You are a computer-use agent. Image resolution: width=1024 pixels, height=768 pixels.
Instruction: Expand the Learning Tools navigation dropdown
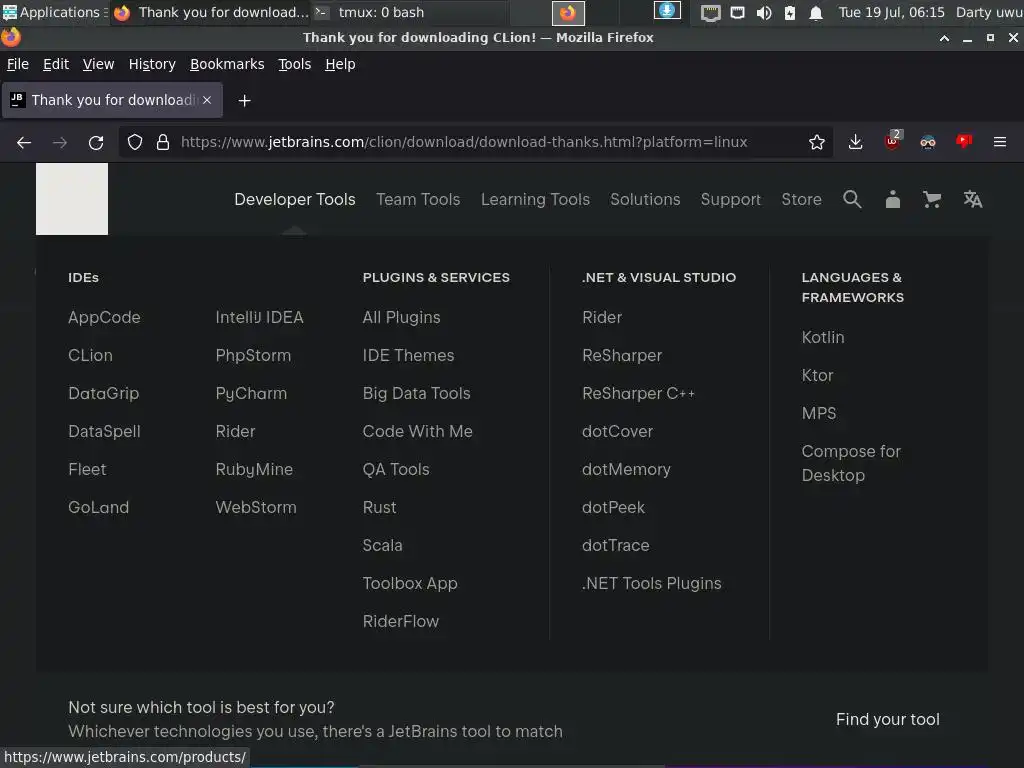(x=535, y=199)
